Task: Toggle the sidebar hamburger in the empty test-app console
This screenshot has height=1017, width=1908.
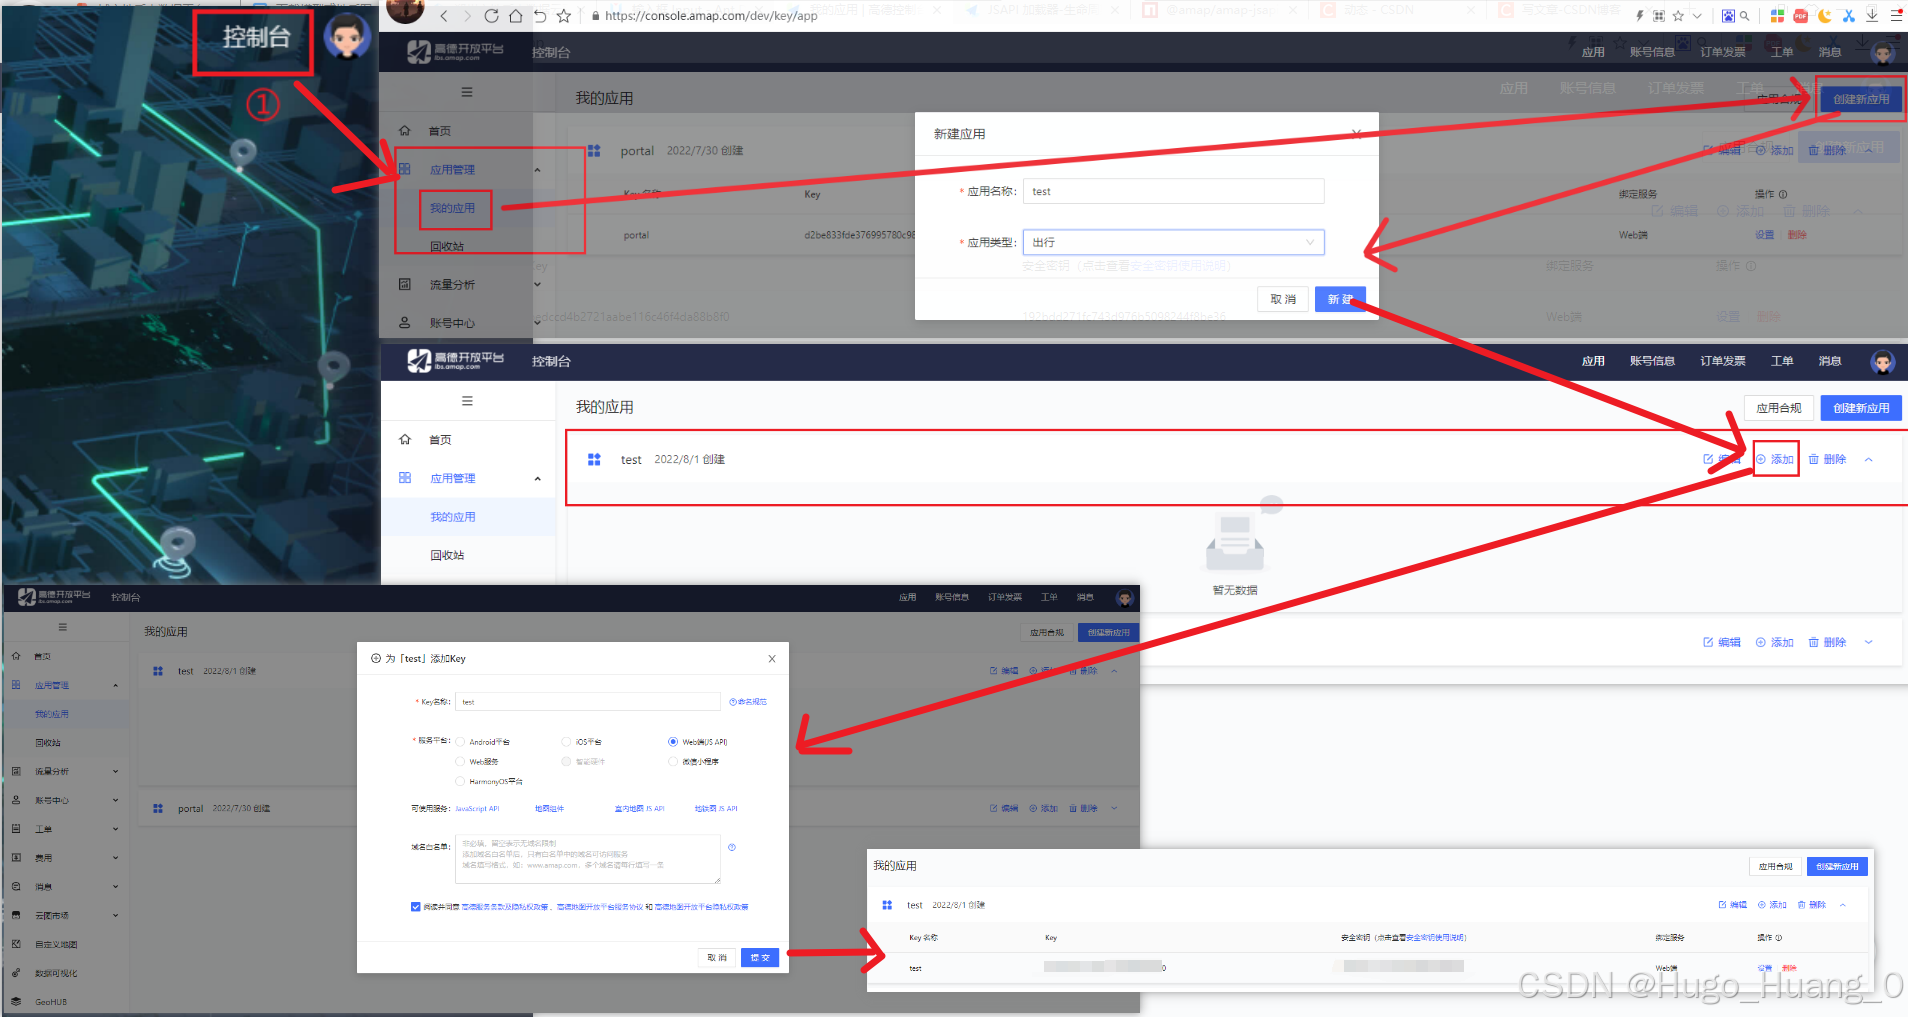Action: [x=467, y=401]
